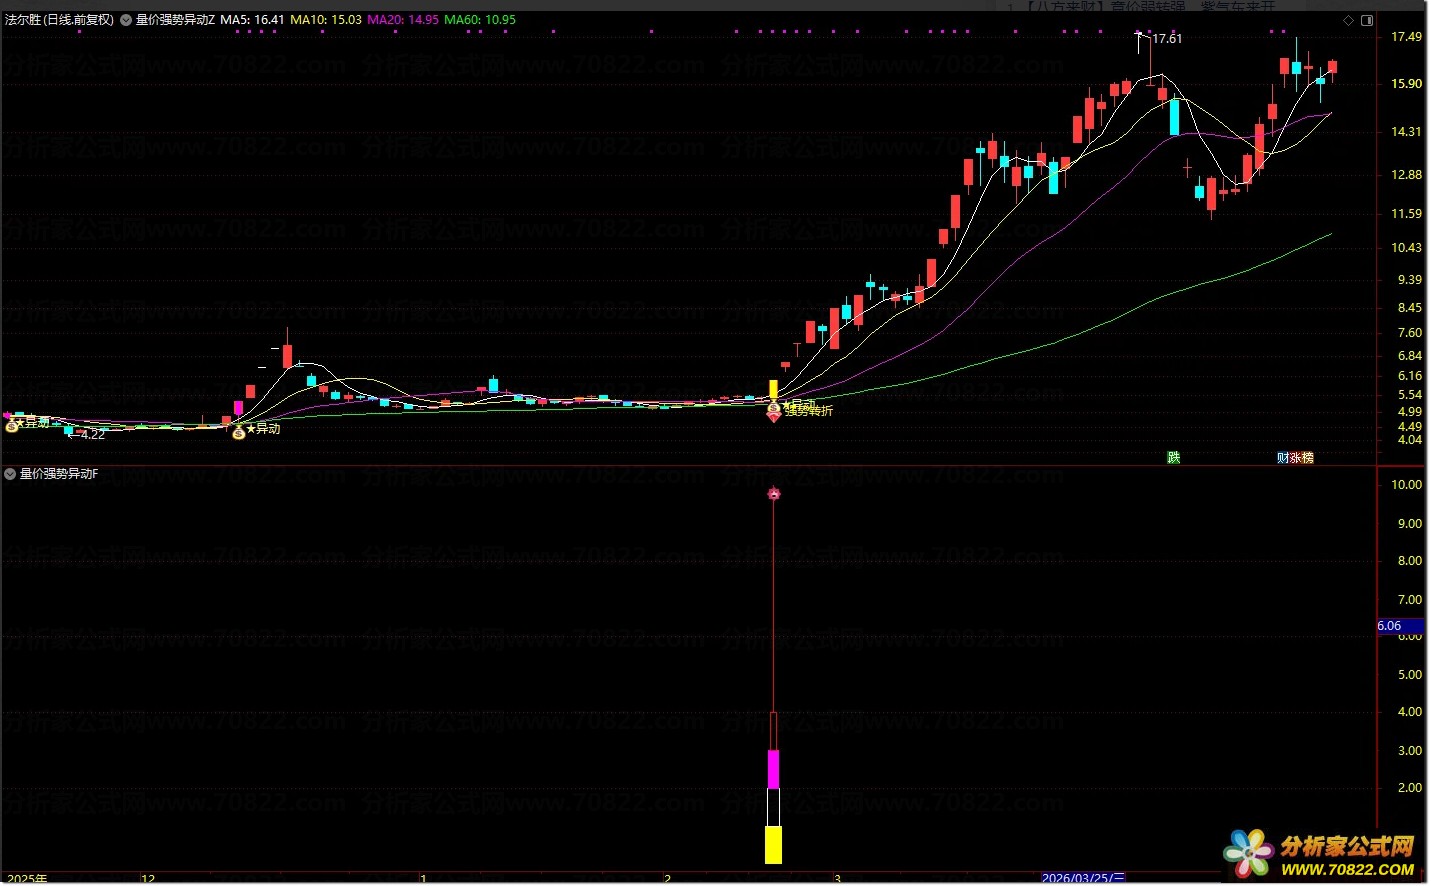Open main chart indicator dropdown beside 量价强势异动Z
This screenshot has height=886, width=1431.
click(126, 20)
